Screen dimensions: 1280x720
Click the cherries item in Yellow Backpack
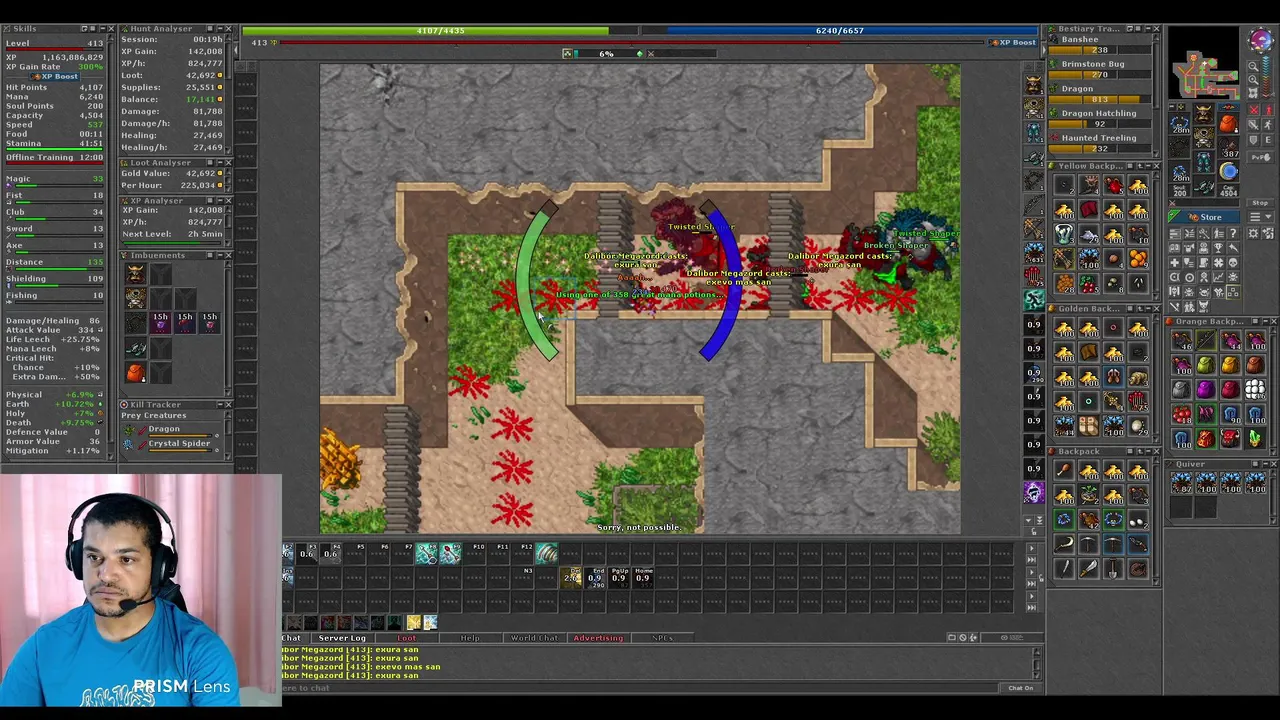click(x=1089, y=282)
